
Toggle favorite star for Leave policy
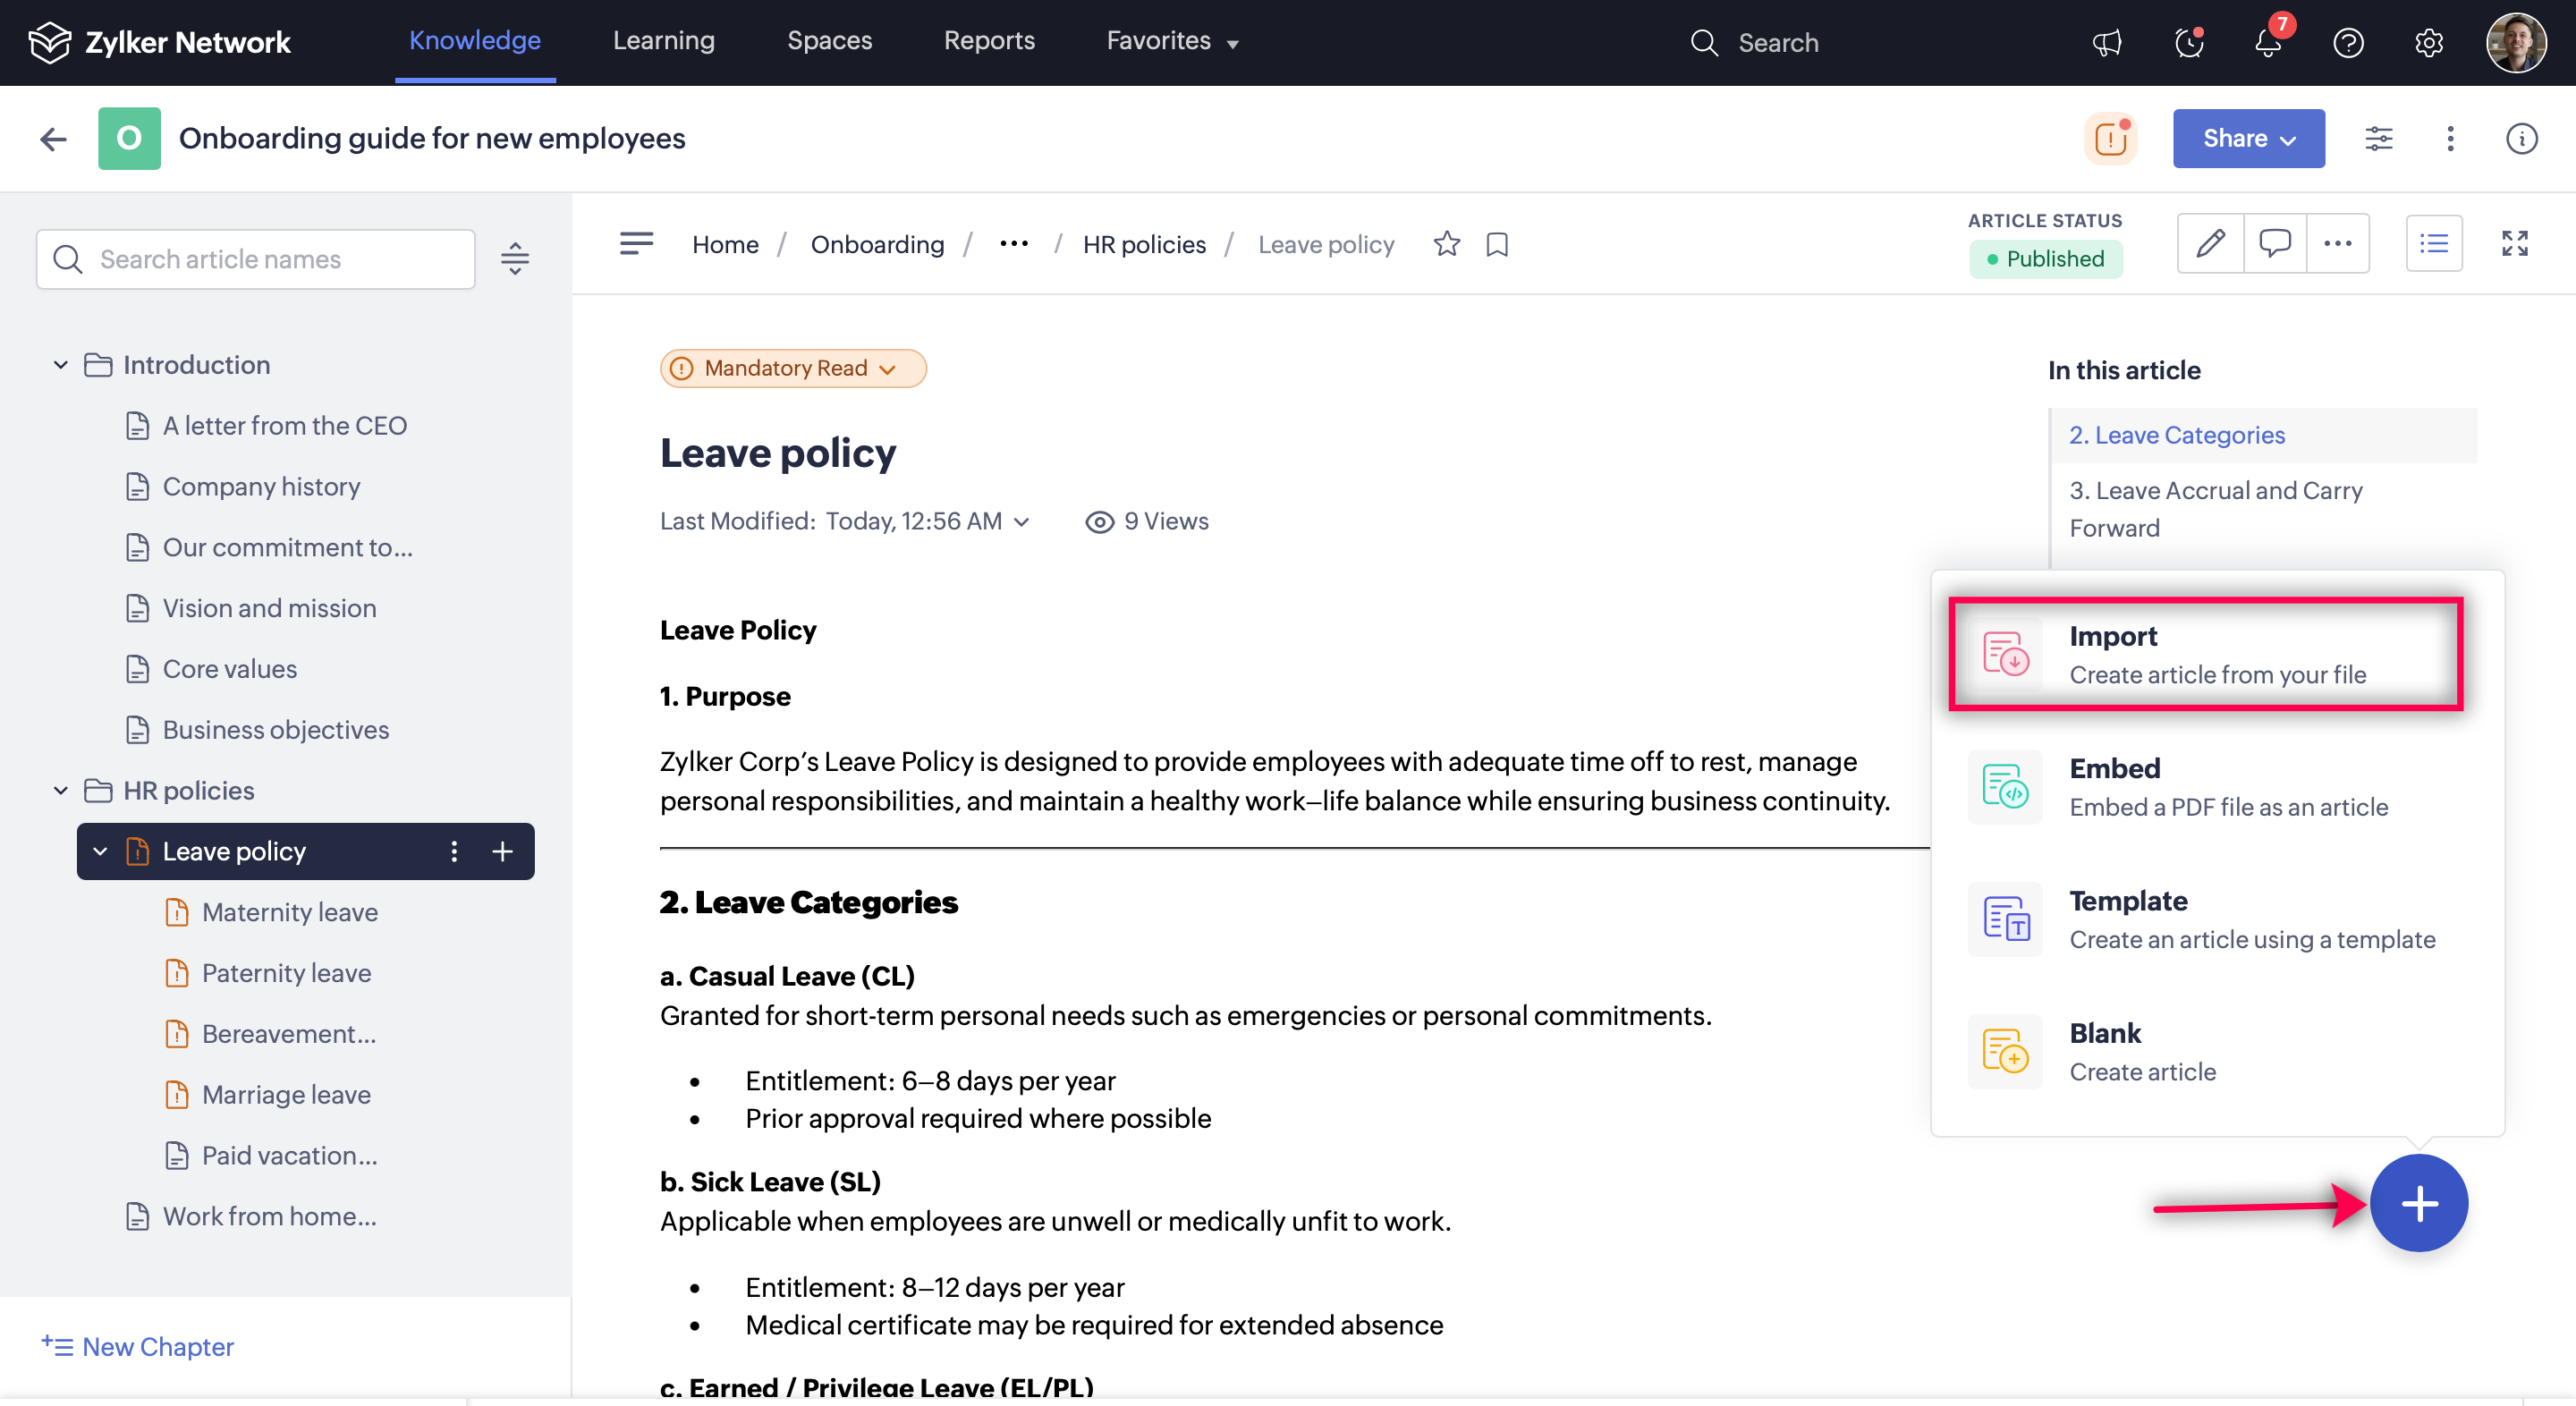point(1446,244)
